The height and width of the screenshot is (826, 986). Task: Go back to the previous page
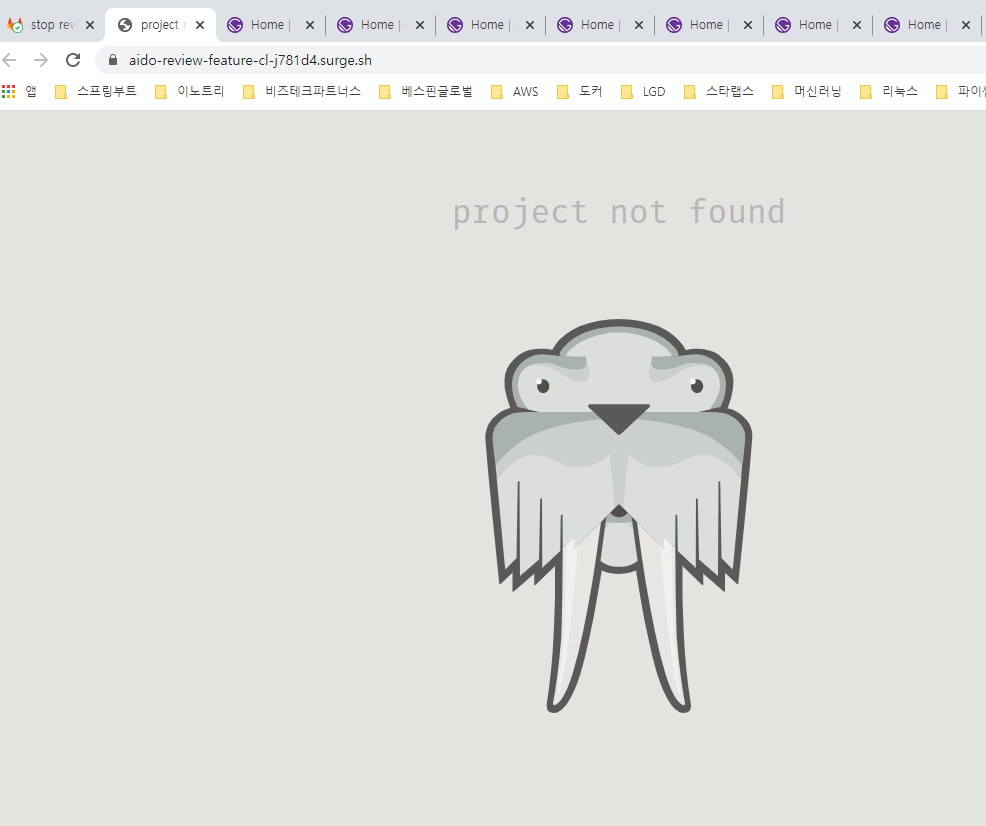point(9,60)
